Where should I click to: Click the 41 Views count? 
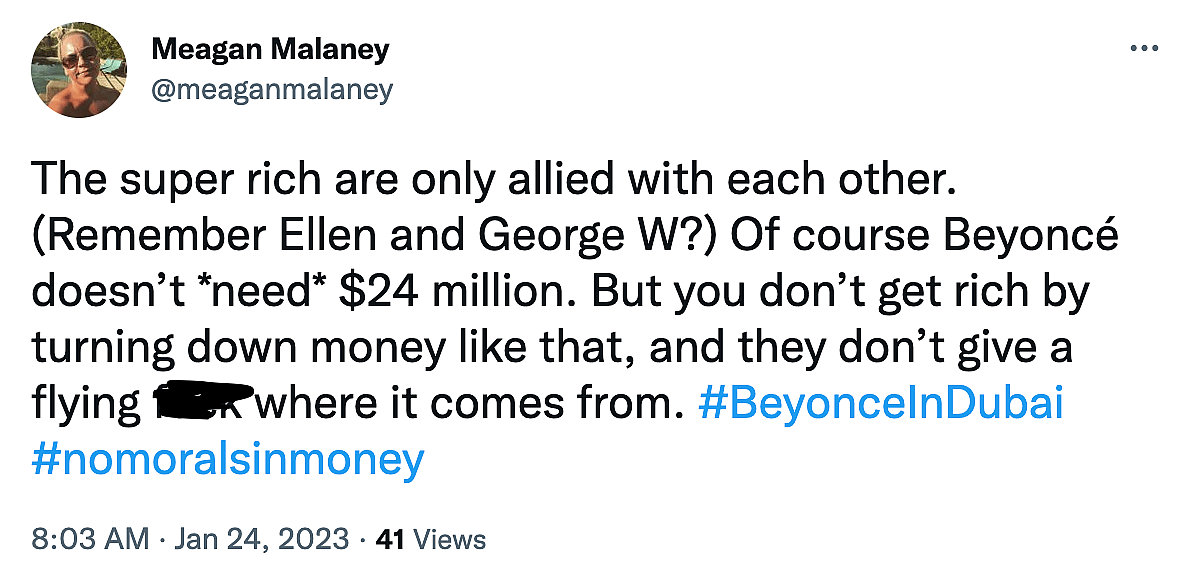coord(430,541)
